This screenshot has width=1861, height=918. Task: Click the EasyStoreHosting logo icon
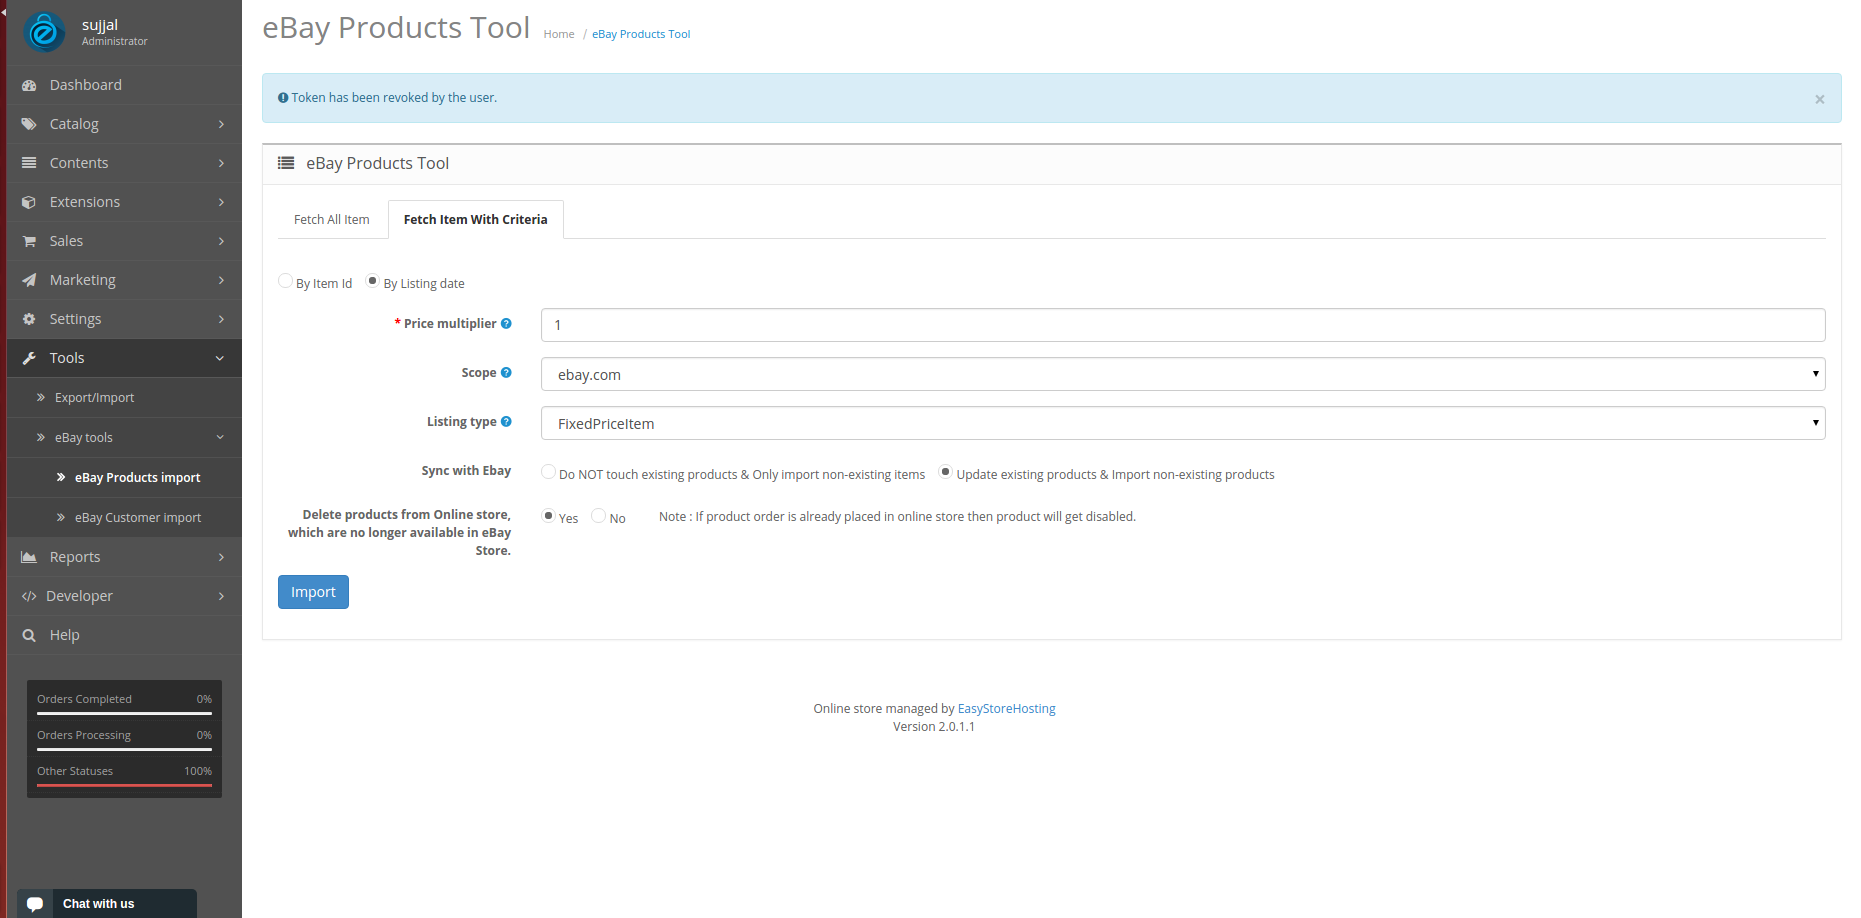(x=44, y=32)
